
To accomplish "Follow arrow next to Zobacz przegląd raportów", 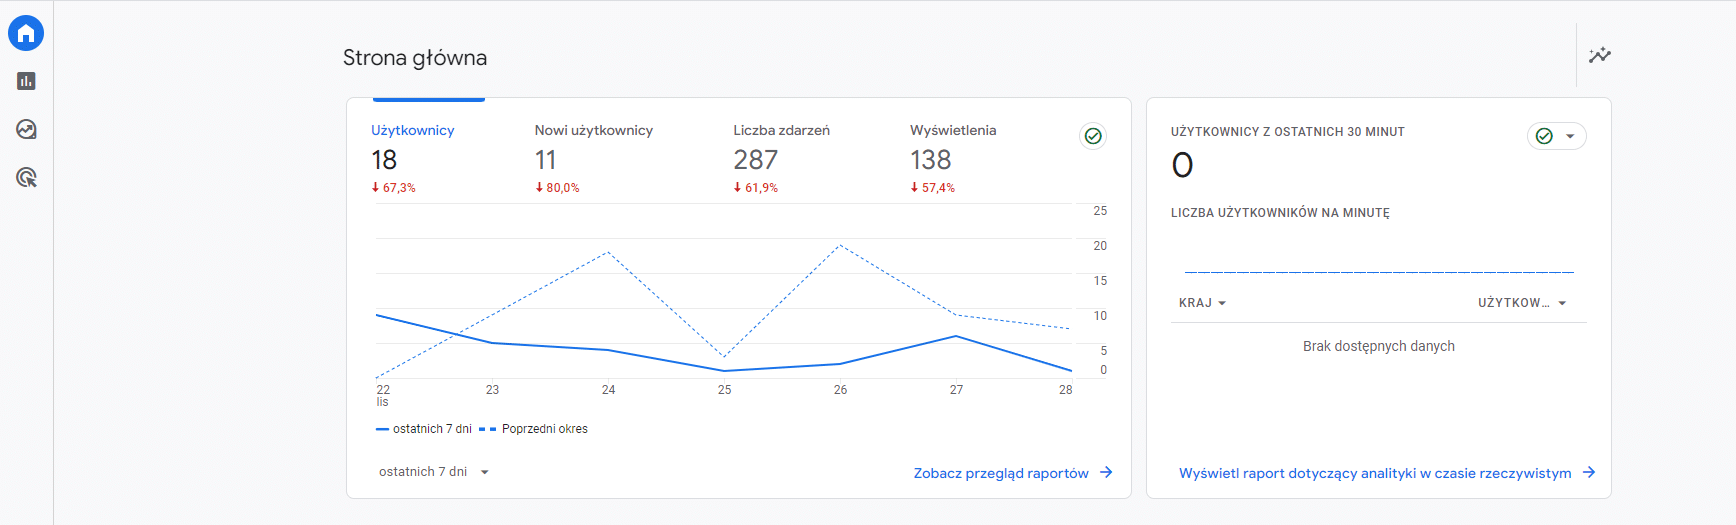I will click(1106, 472).
